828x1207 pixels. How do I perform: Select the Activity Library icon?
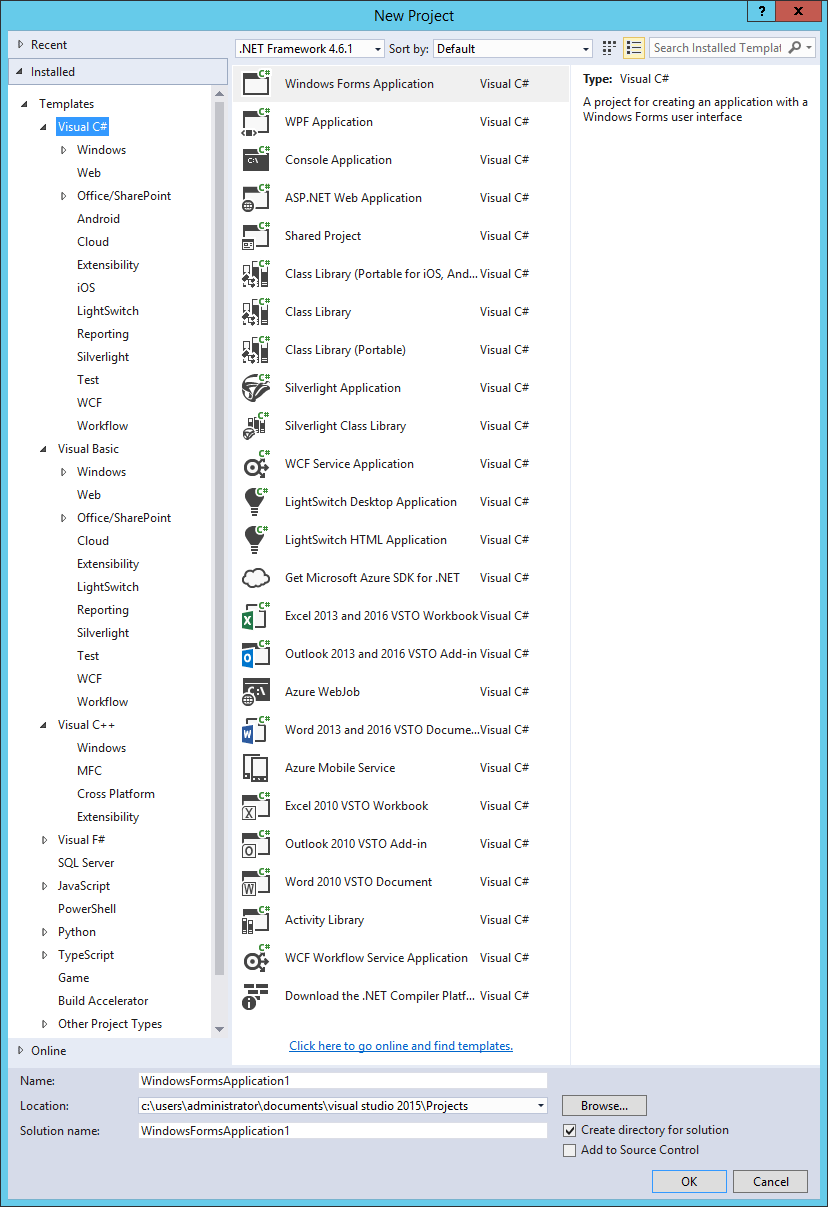click(256, 920)
